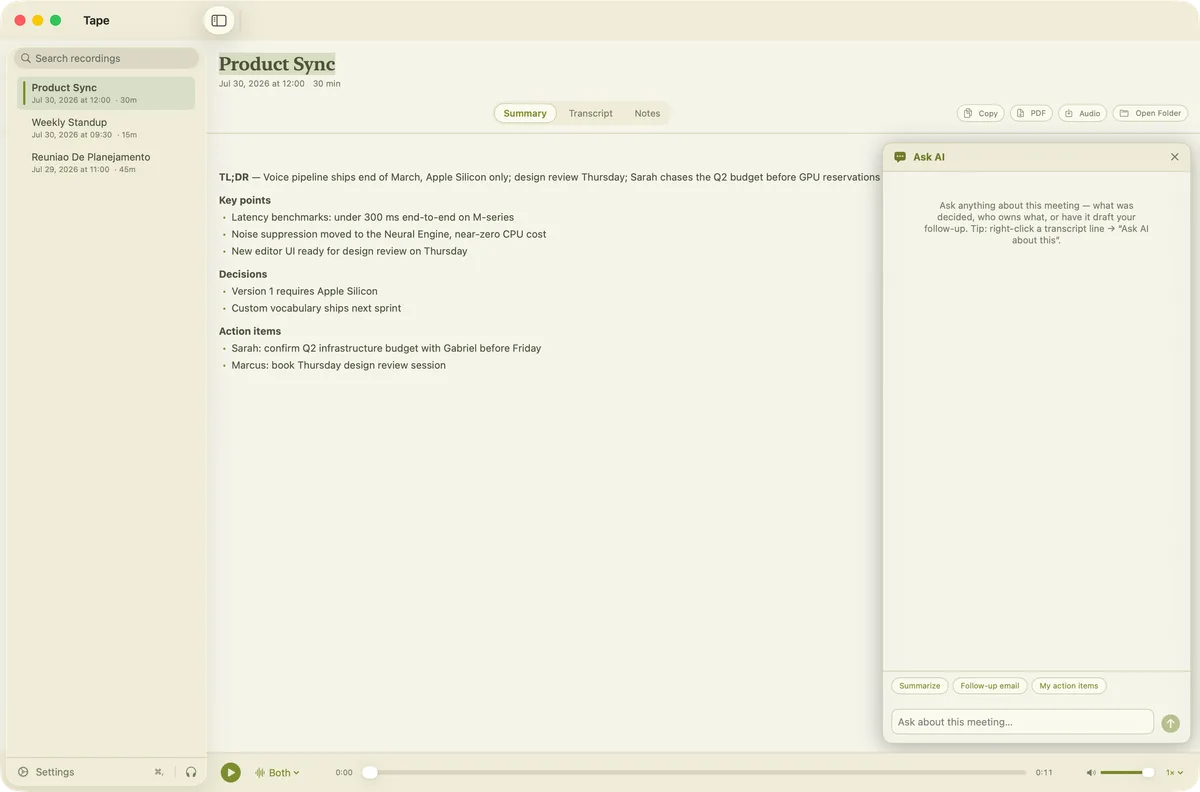
Task: Select the Weekly Standup recording
Action: pyautogui.click(x=106, y=128)
